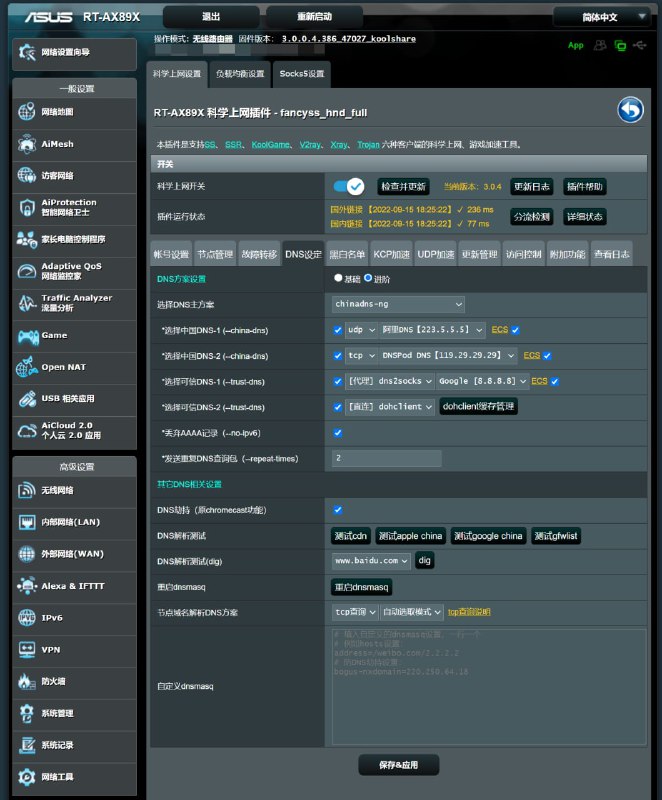Toggle 丢弃AAAA记录 checkbox
Image resolution: width=662 pixels, height=800 pixels.
(338, 433)
